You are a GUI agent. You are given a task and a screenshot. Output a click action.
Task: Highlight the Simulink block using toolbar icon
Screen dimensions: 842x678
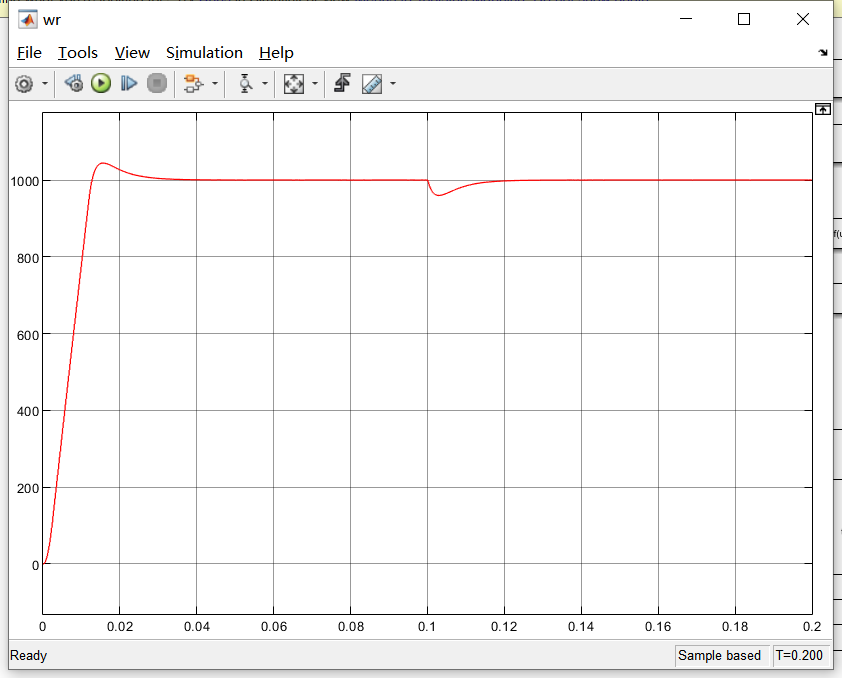coord(194,84)
